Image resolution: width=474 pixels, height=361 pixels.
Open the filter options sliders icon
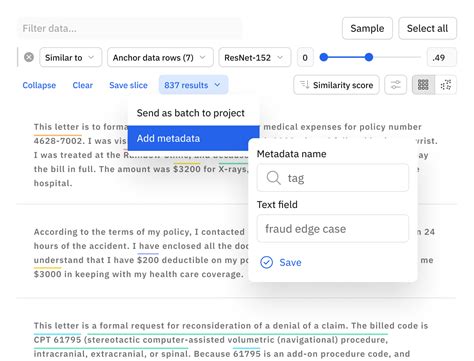(395, 85)
